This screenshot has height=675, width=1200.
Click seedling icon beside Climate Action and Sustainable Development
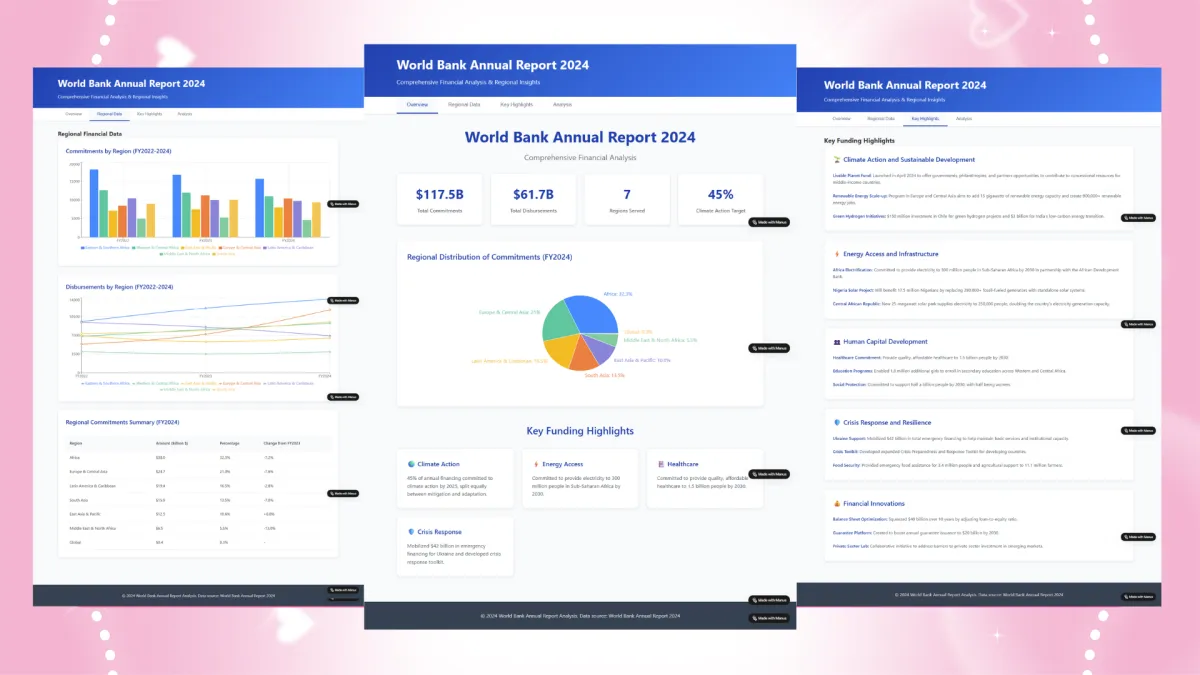point(837,159)
